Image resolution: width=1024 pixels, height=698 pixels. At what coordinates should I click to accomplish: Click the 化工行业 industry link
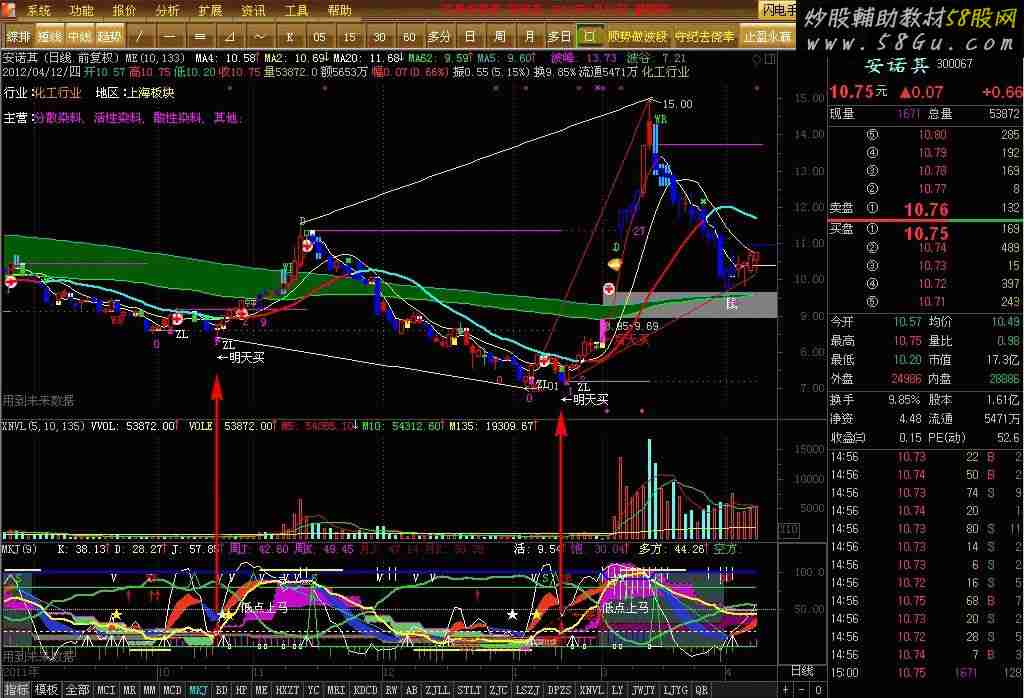click(x=57, y=93)
